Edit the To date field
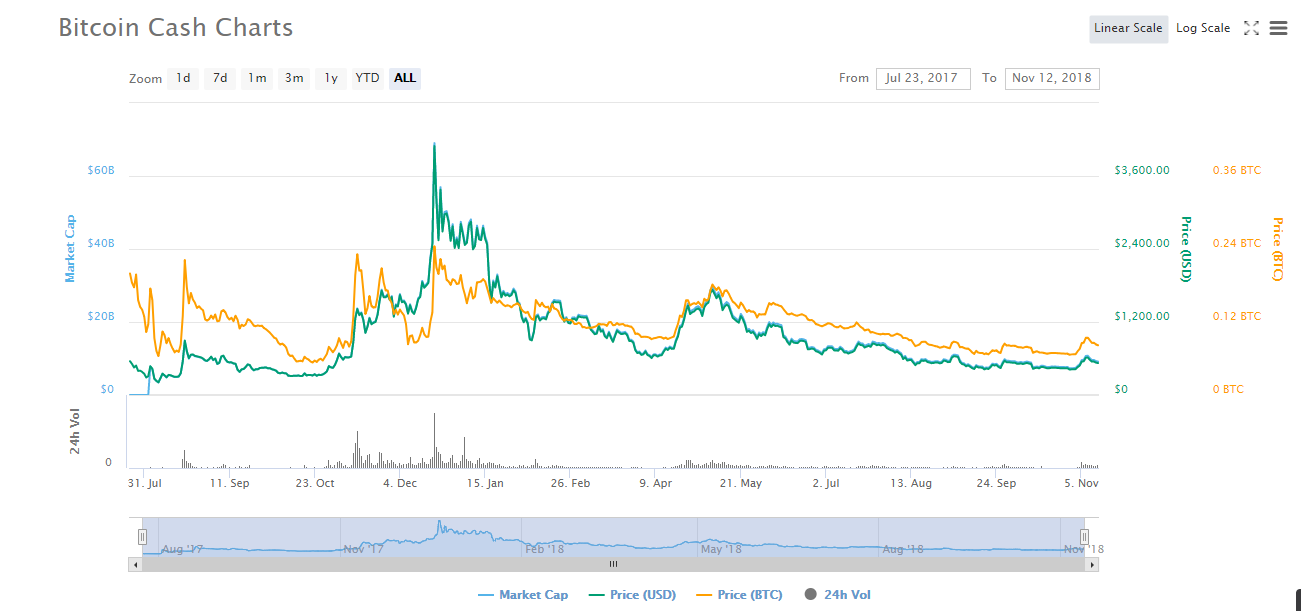 [1052, 78]
